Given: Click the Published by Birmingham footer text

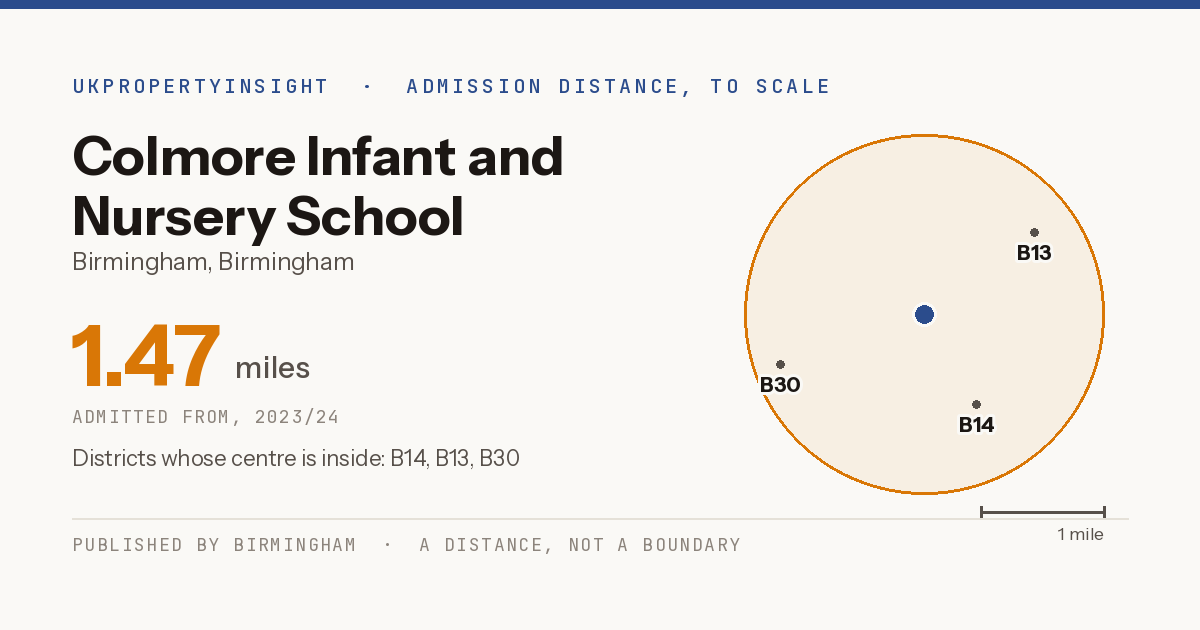Looking at the screenshot, I should pos(214,545).
